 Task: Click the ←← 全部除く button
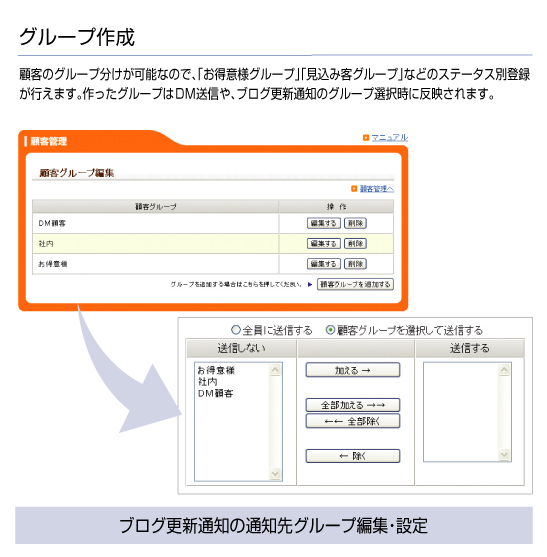tap(353, 421)
